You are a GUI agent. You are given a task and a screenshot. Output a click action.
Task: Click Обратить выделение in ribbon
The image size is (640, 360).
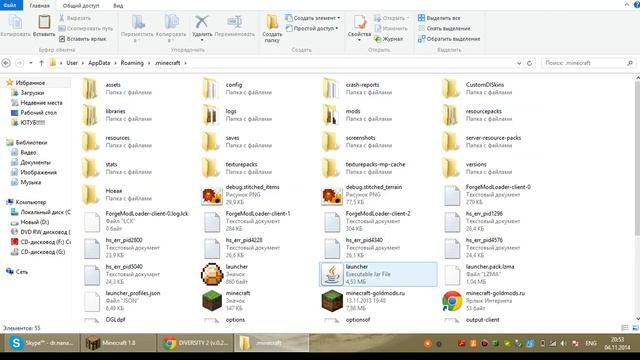pos(449,39)
